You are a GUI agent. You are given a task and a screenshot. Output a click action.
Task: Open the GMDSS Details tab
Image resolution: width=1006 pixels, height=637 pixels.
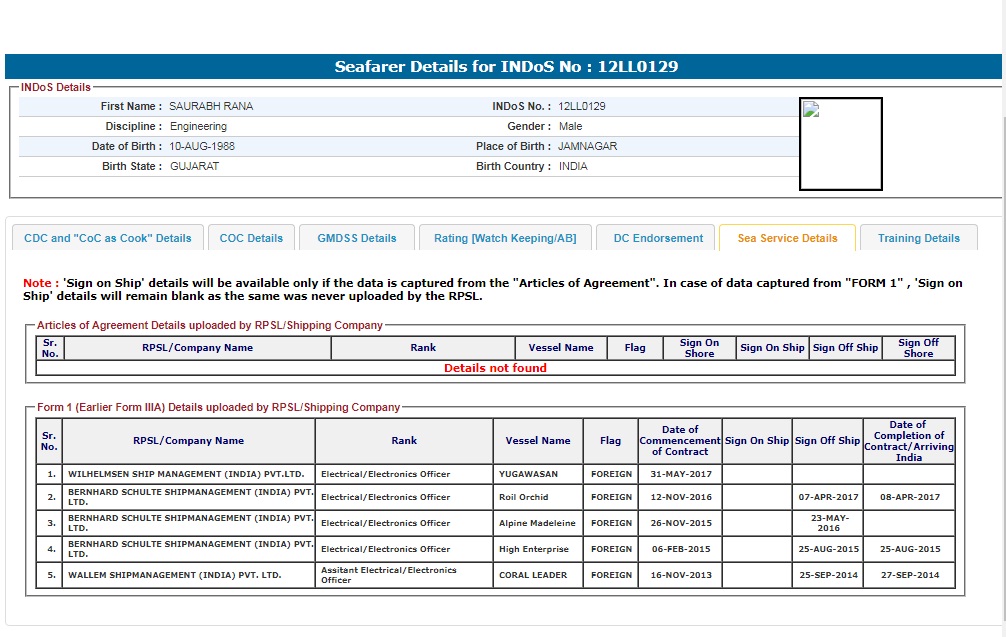click(357, 238)
